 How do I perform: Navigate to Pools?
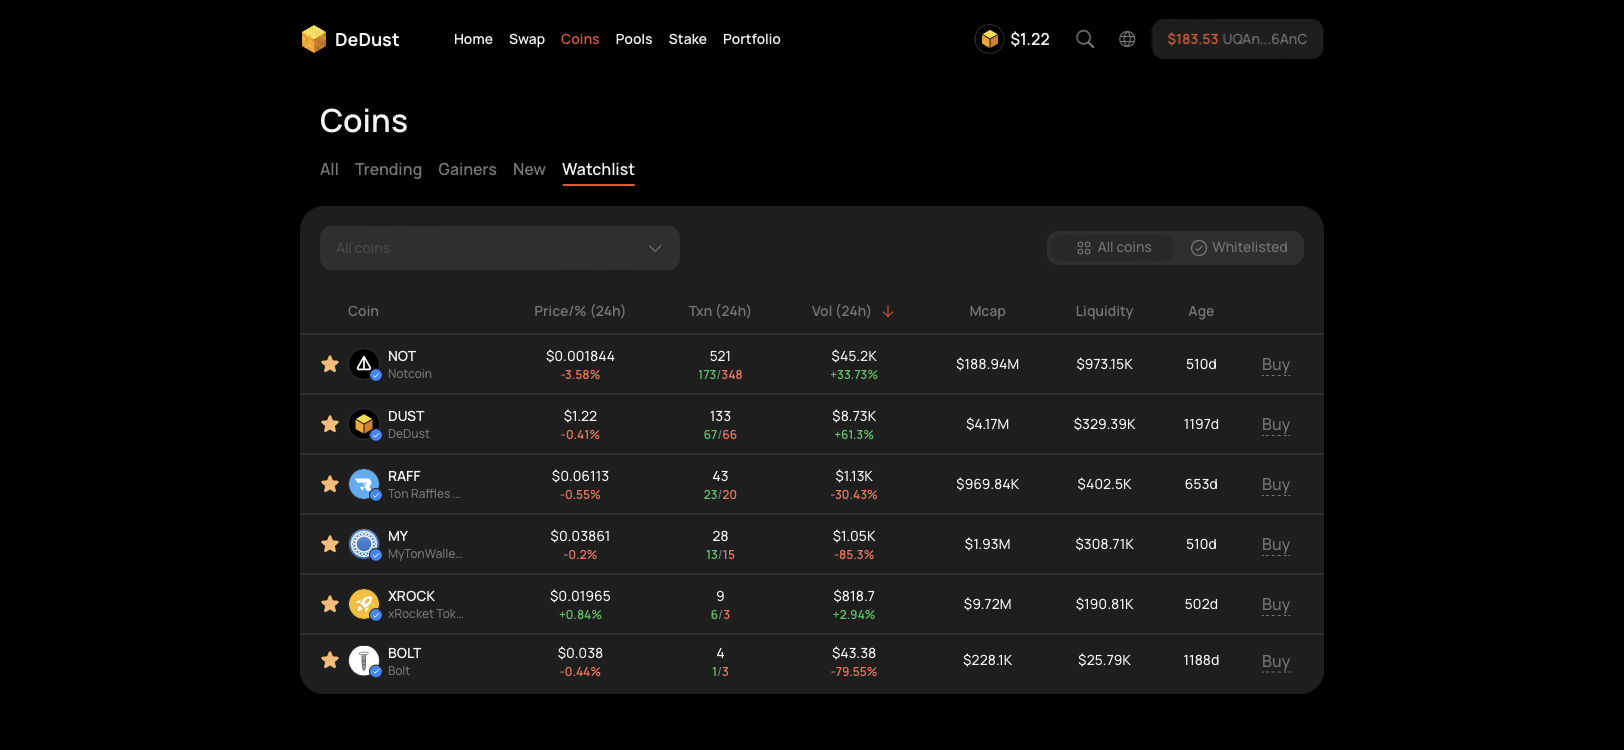pyautogui.click(x=634, y=39)
